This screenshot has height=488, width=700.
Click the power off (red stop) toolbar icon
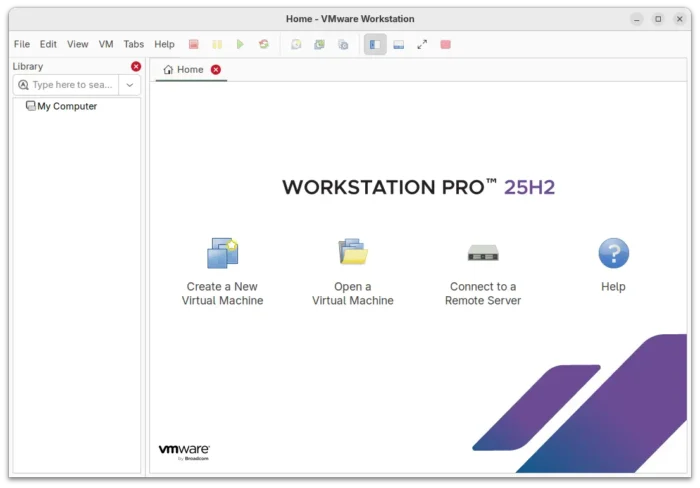tap(193, 44)
